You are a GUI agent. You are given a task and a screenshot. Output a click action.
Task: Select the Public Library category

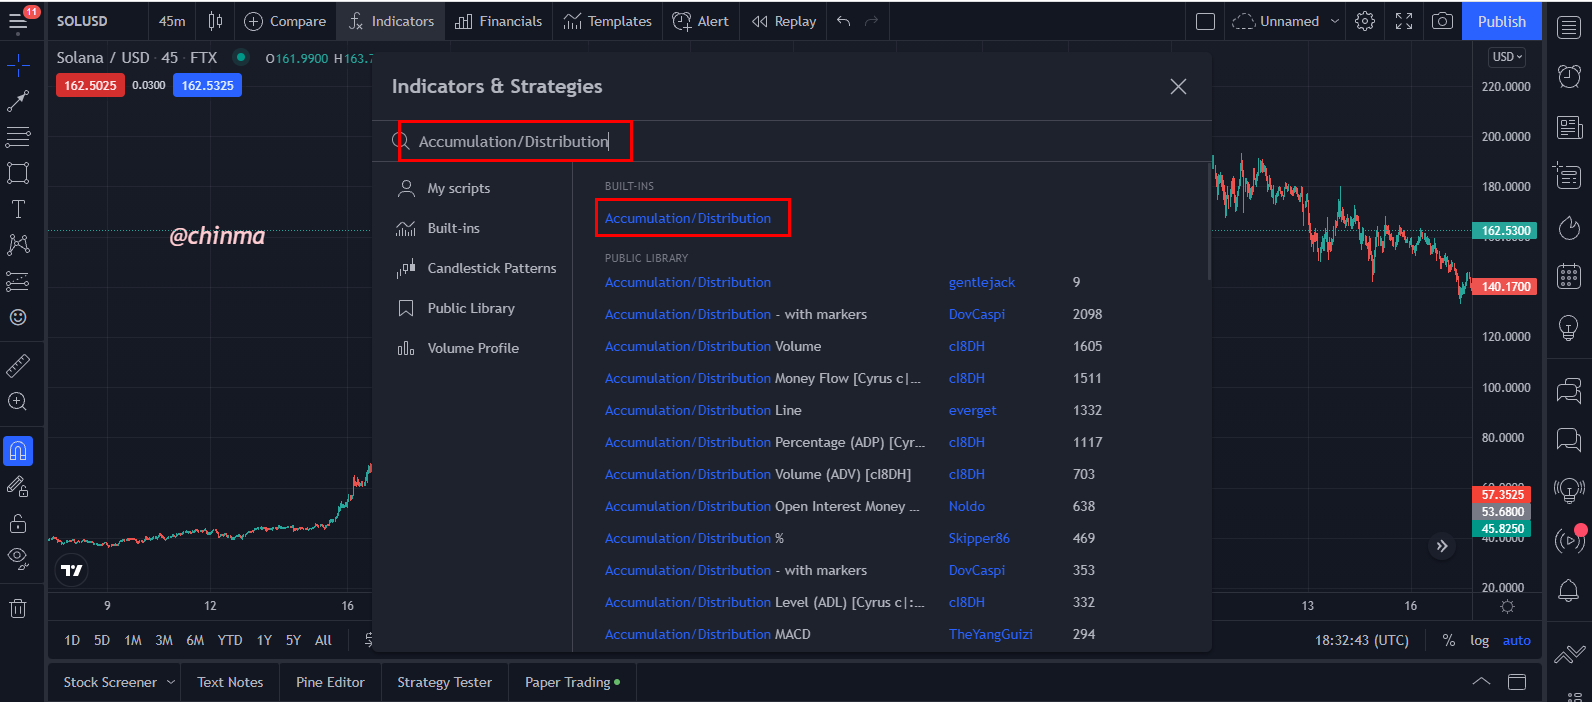point(473,308)
